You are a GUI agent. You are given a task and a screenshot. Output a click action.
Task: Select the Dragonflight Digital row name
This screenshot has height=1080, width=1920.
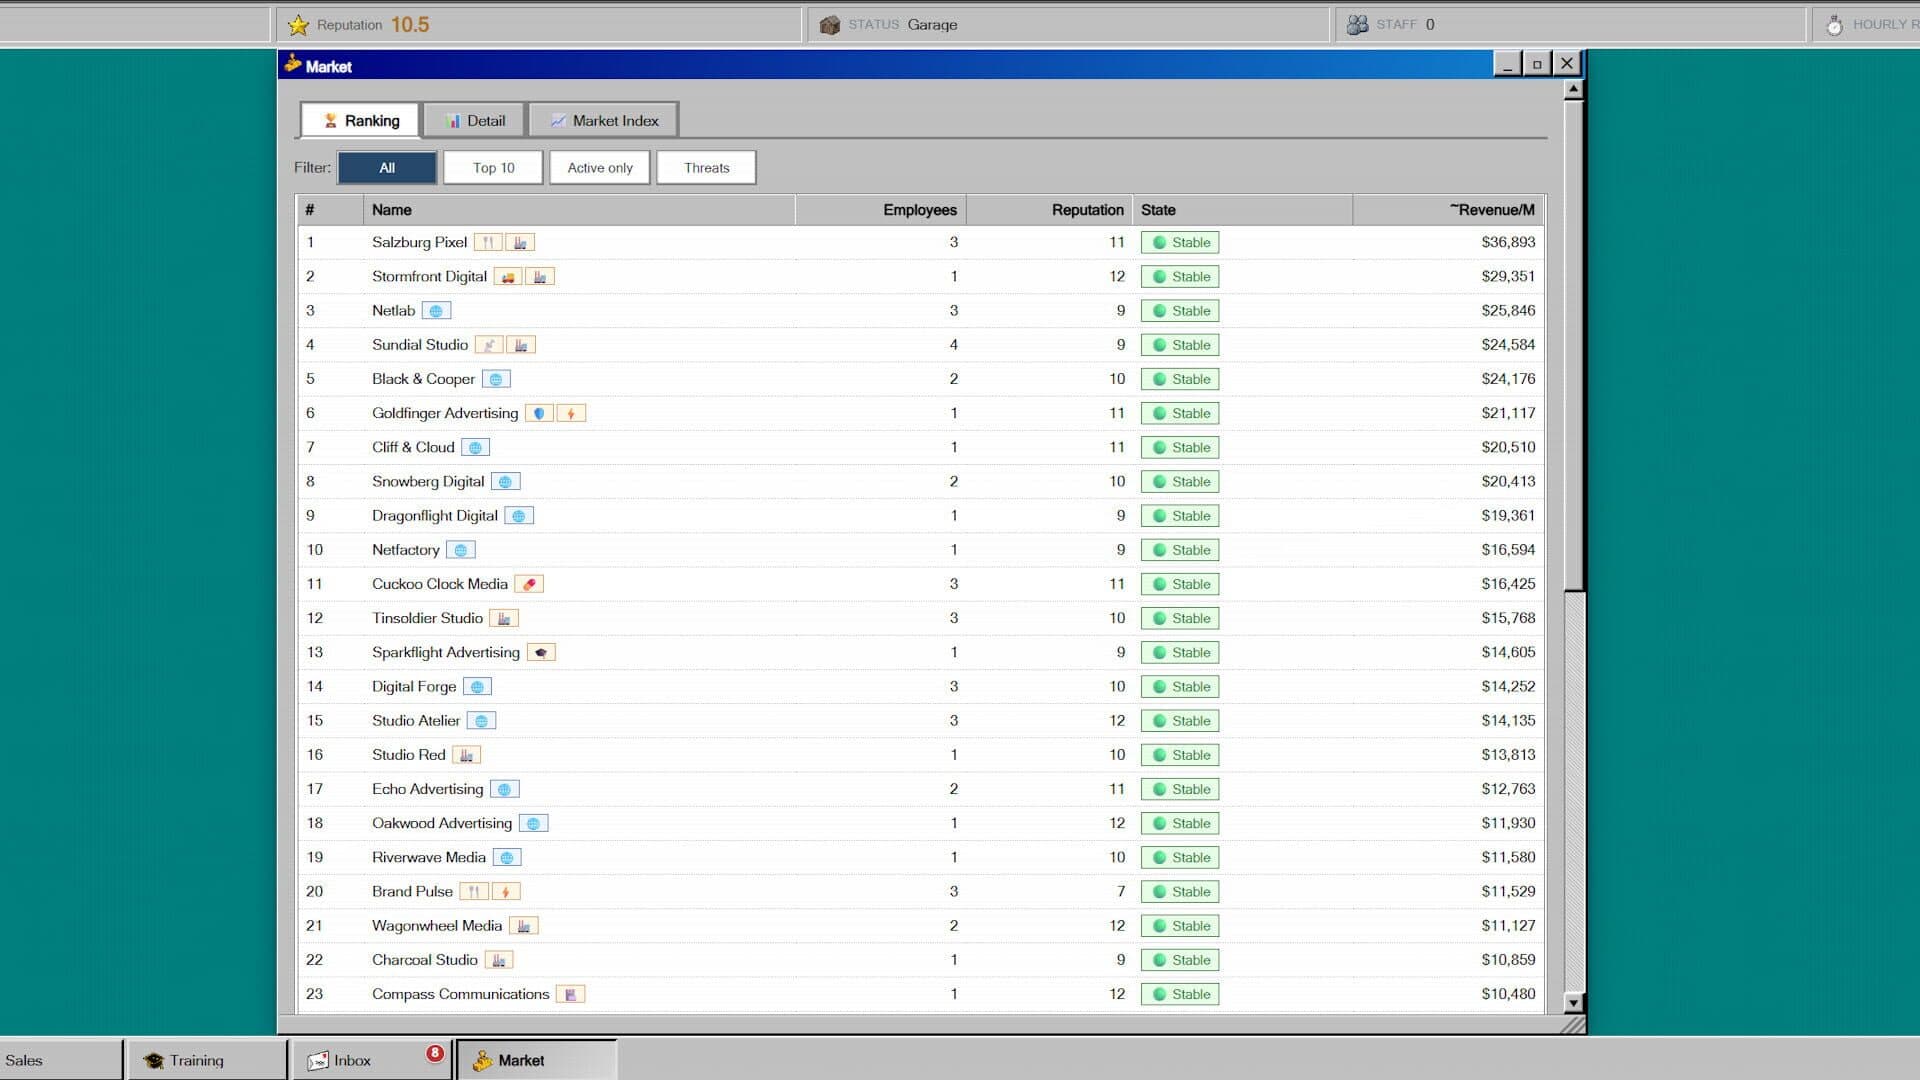coord(435,516)
